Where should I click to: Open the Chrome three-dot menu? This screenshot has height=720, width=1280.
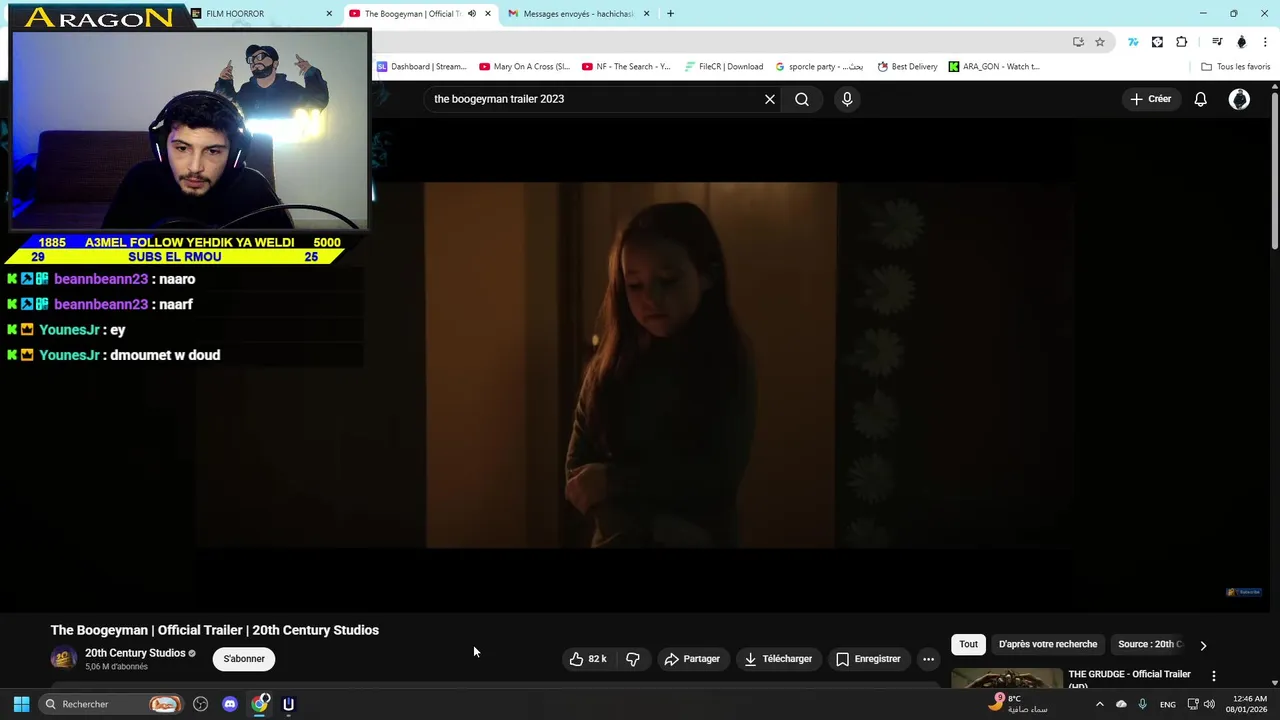pos(1266,42)
